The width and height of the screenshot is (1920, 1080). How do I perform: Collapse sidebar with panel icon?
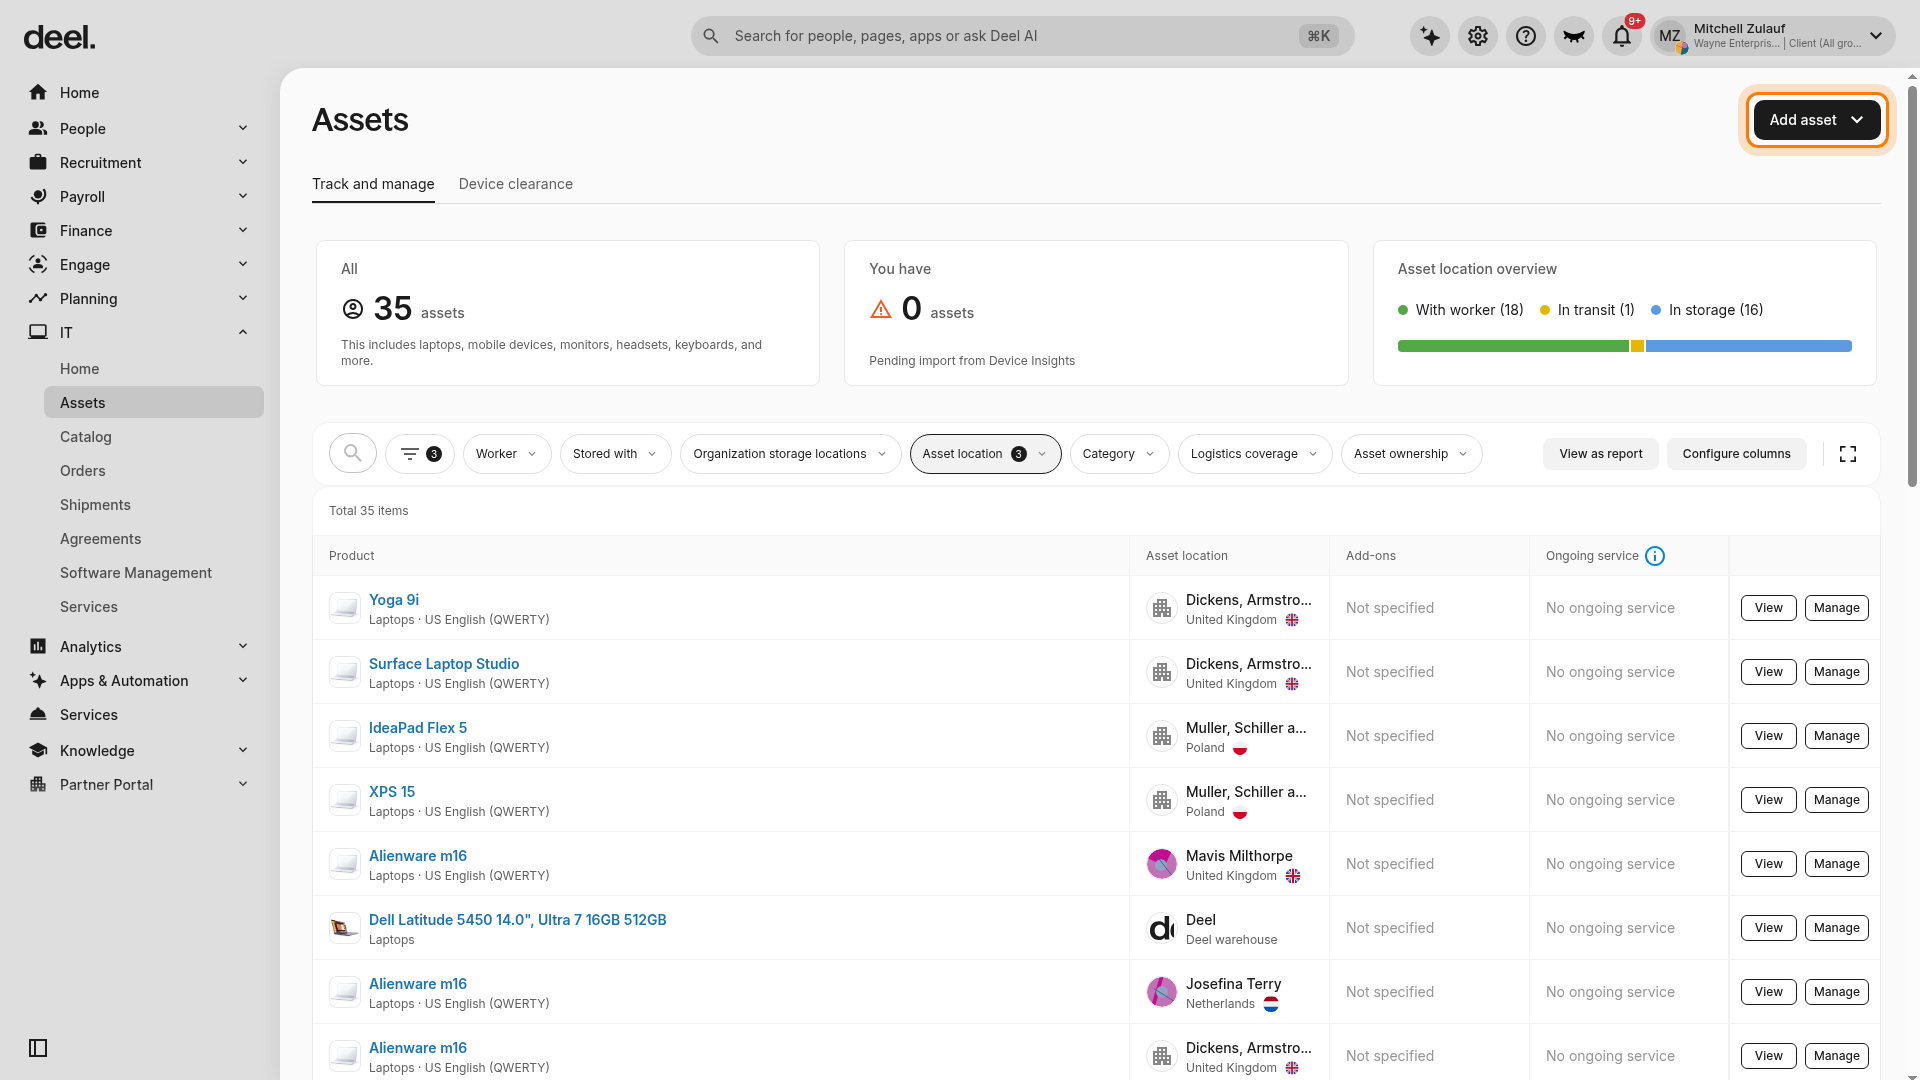[38, 1048]
